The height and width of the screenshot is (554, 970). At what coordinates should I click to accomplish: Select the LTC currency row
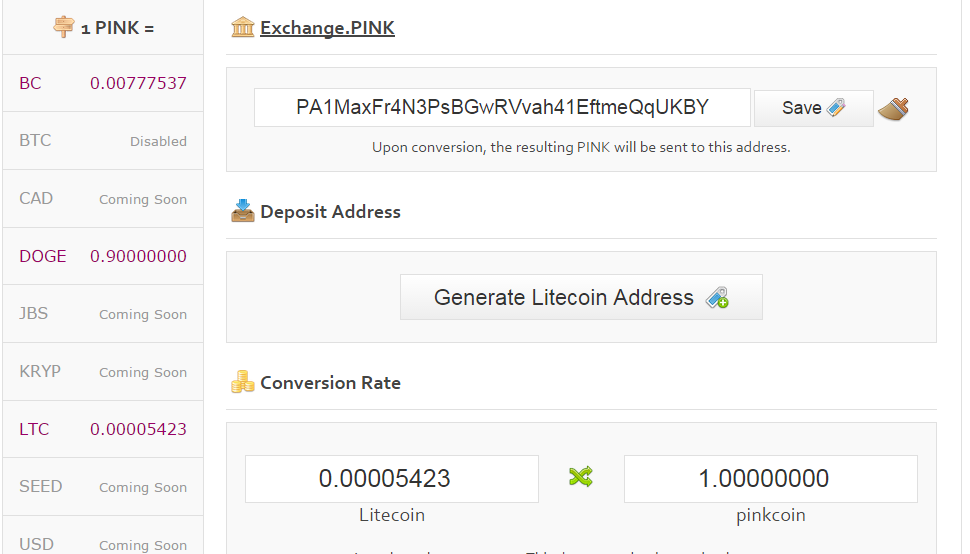tap(103, 429)
